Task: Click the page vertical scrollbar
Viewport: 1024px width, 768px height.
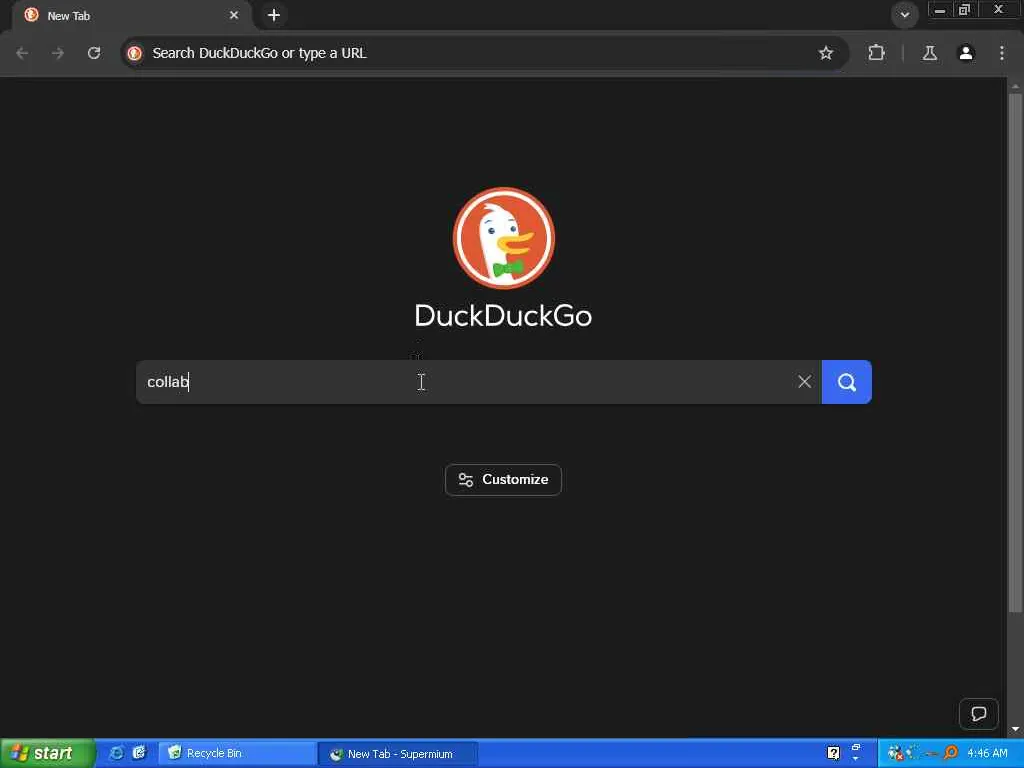Action: (x=1015, y=353)
